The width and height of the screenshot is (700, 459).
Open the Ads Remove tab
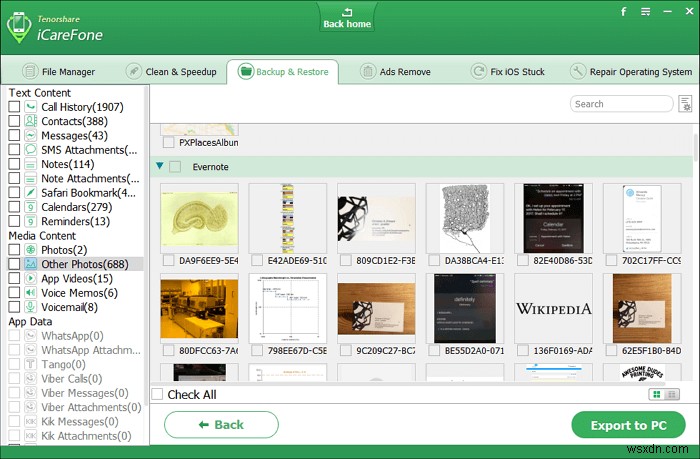395,71
